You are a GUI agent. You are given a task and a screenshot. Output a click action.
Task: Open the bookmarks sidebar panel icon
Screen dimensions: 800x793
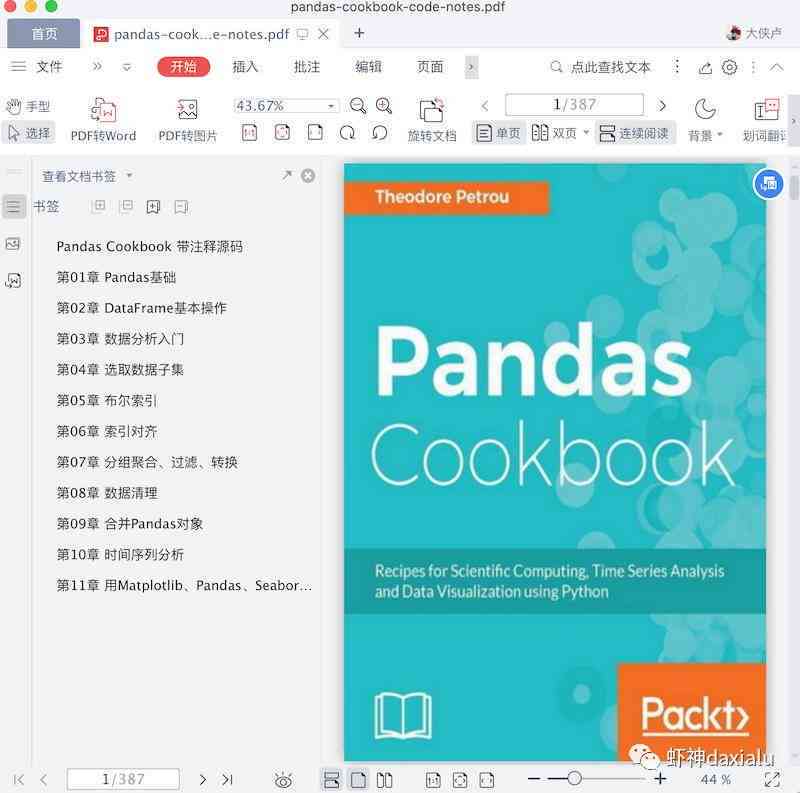(14, 206)
